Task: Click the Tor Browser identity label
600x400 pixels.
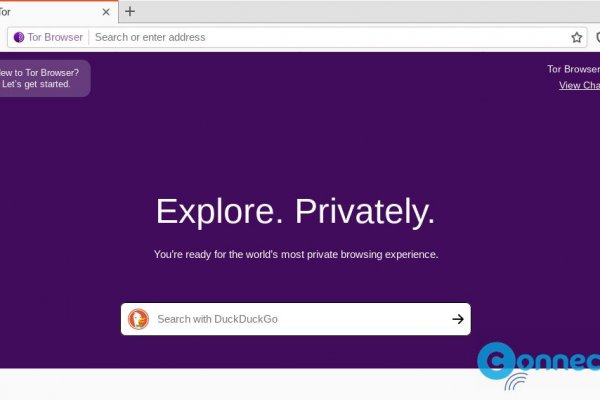Action: coord(54,37)
